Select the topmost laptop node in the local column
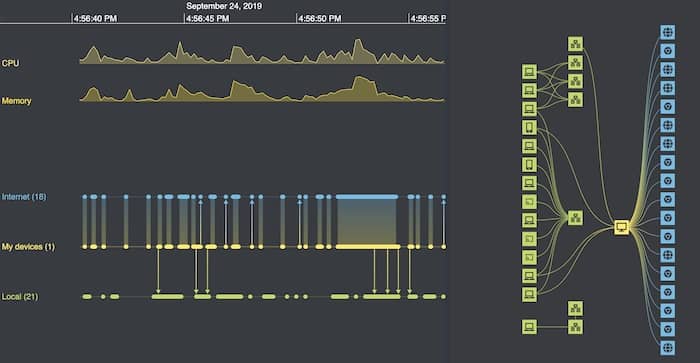The width and height of the screenshot is (700, 363). pyautogui.click(x=529, y=71)
